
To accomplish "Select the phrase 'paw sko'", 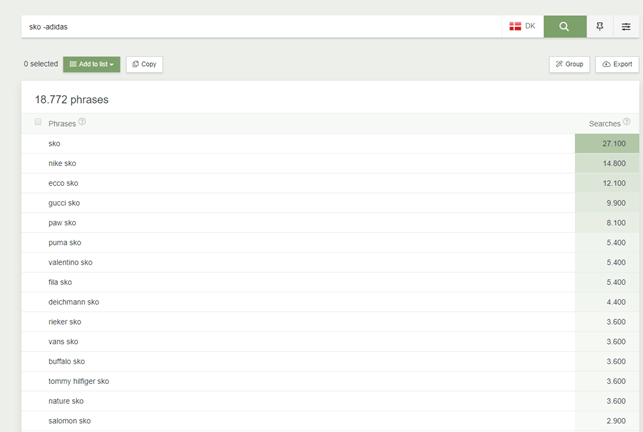I will click(62, 223).
